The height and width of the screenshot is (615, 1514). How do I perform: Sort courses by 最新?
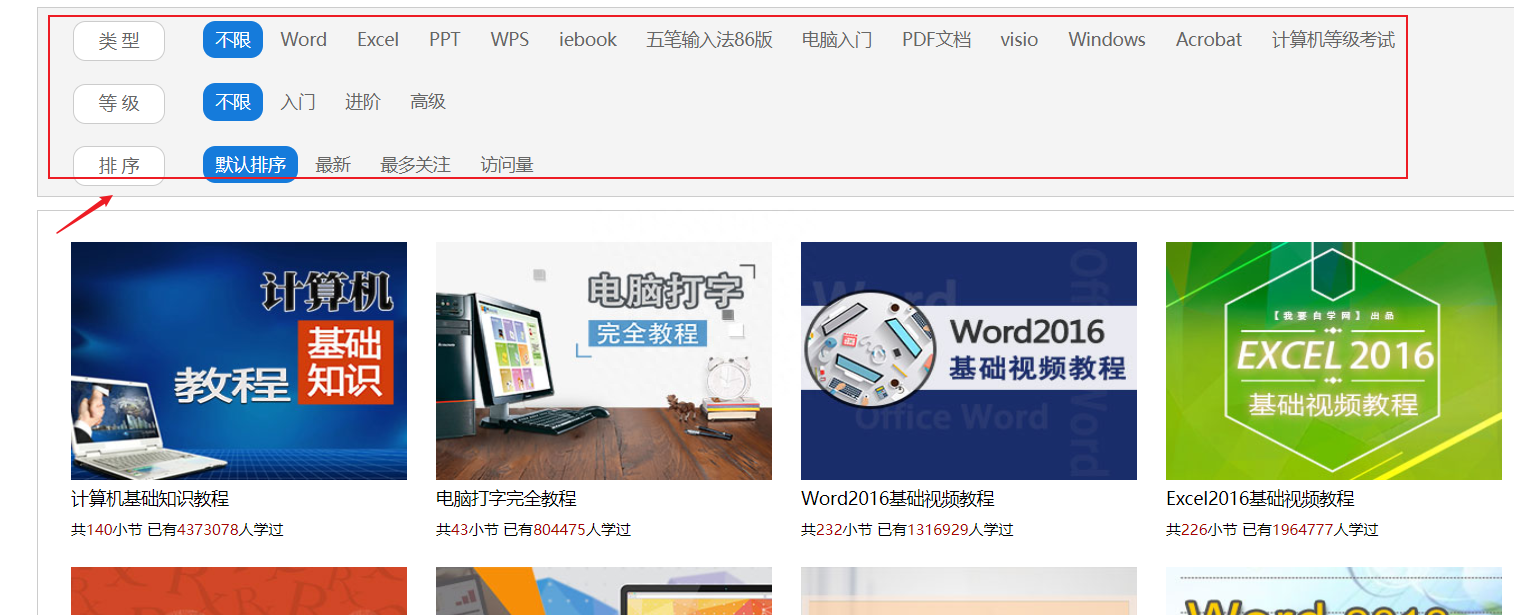tap(333, 165)
